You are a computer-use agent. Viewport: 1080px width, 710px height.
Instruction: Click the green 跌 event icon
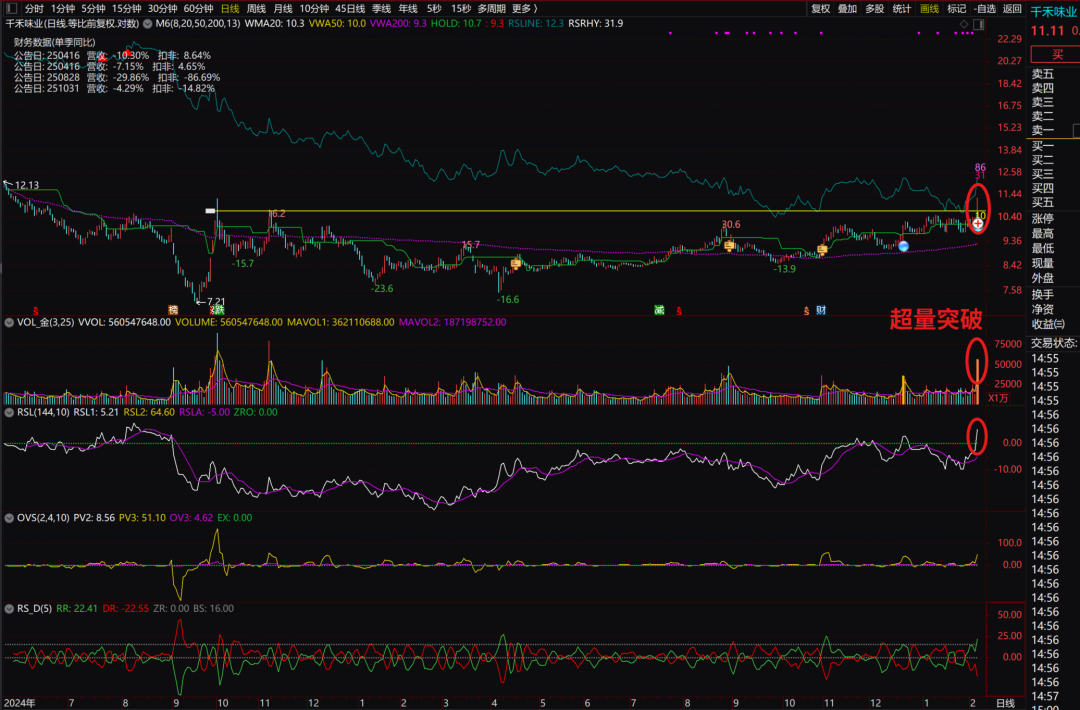[x=219, y=310]
